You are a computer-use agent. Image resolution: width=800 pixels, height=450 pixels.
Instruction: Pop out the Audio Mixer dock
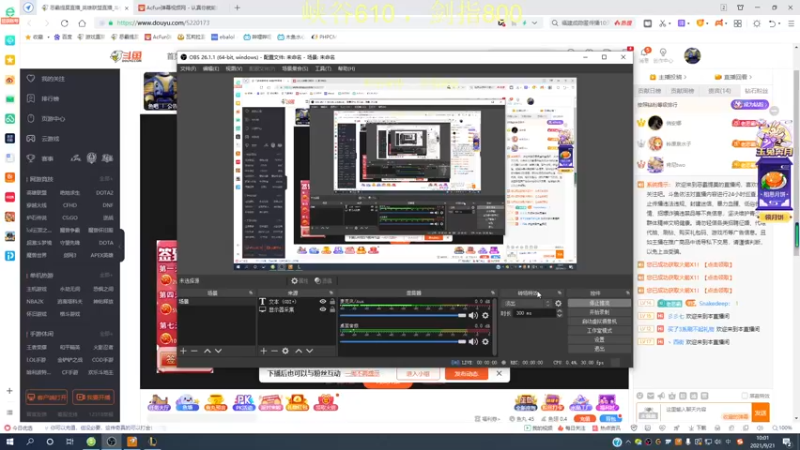pyautogui.click(x=493, y=293)
